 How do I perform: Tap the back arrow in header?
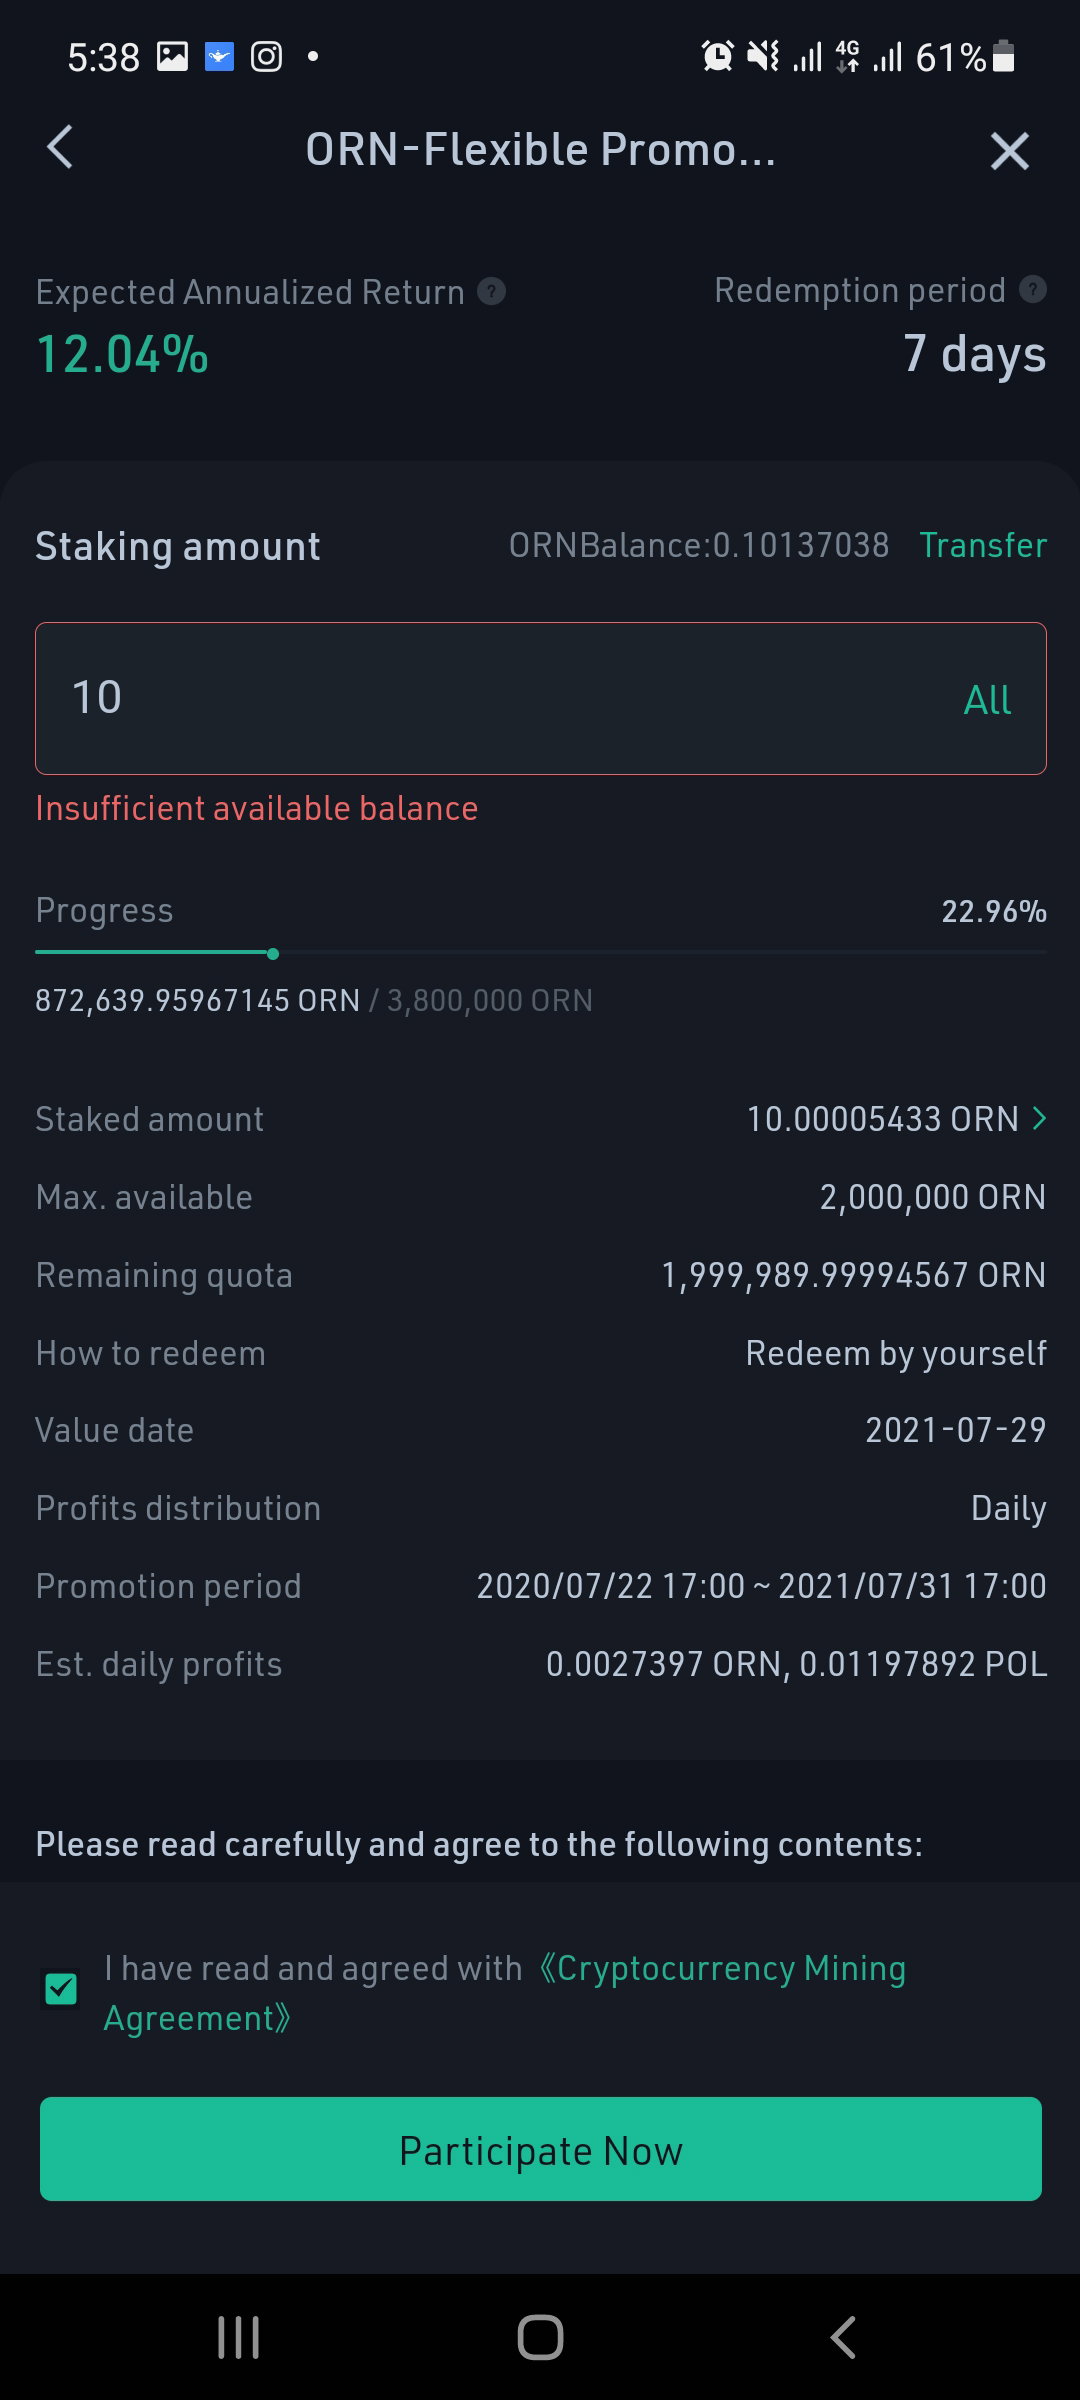point(60,148)
